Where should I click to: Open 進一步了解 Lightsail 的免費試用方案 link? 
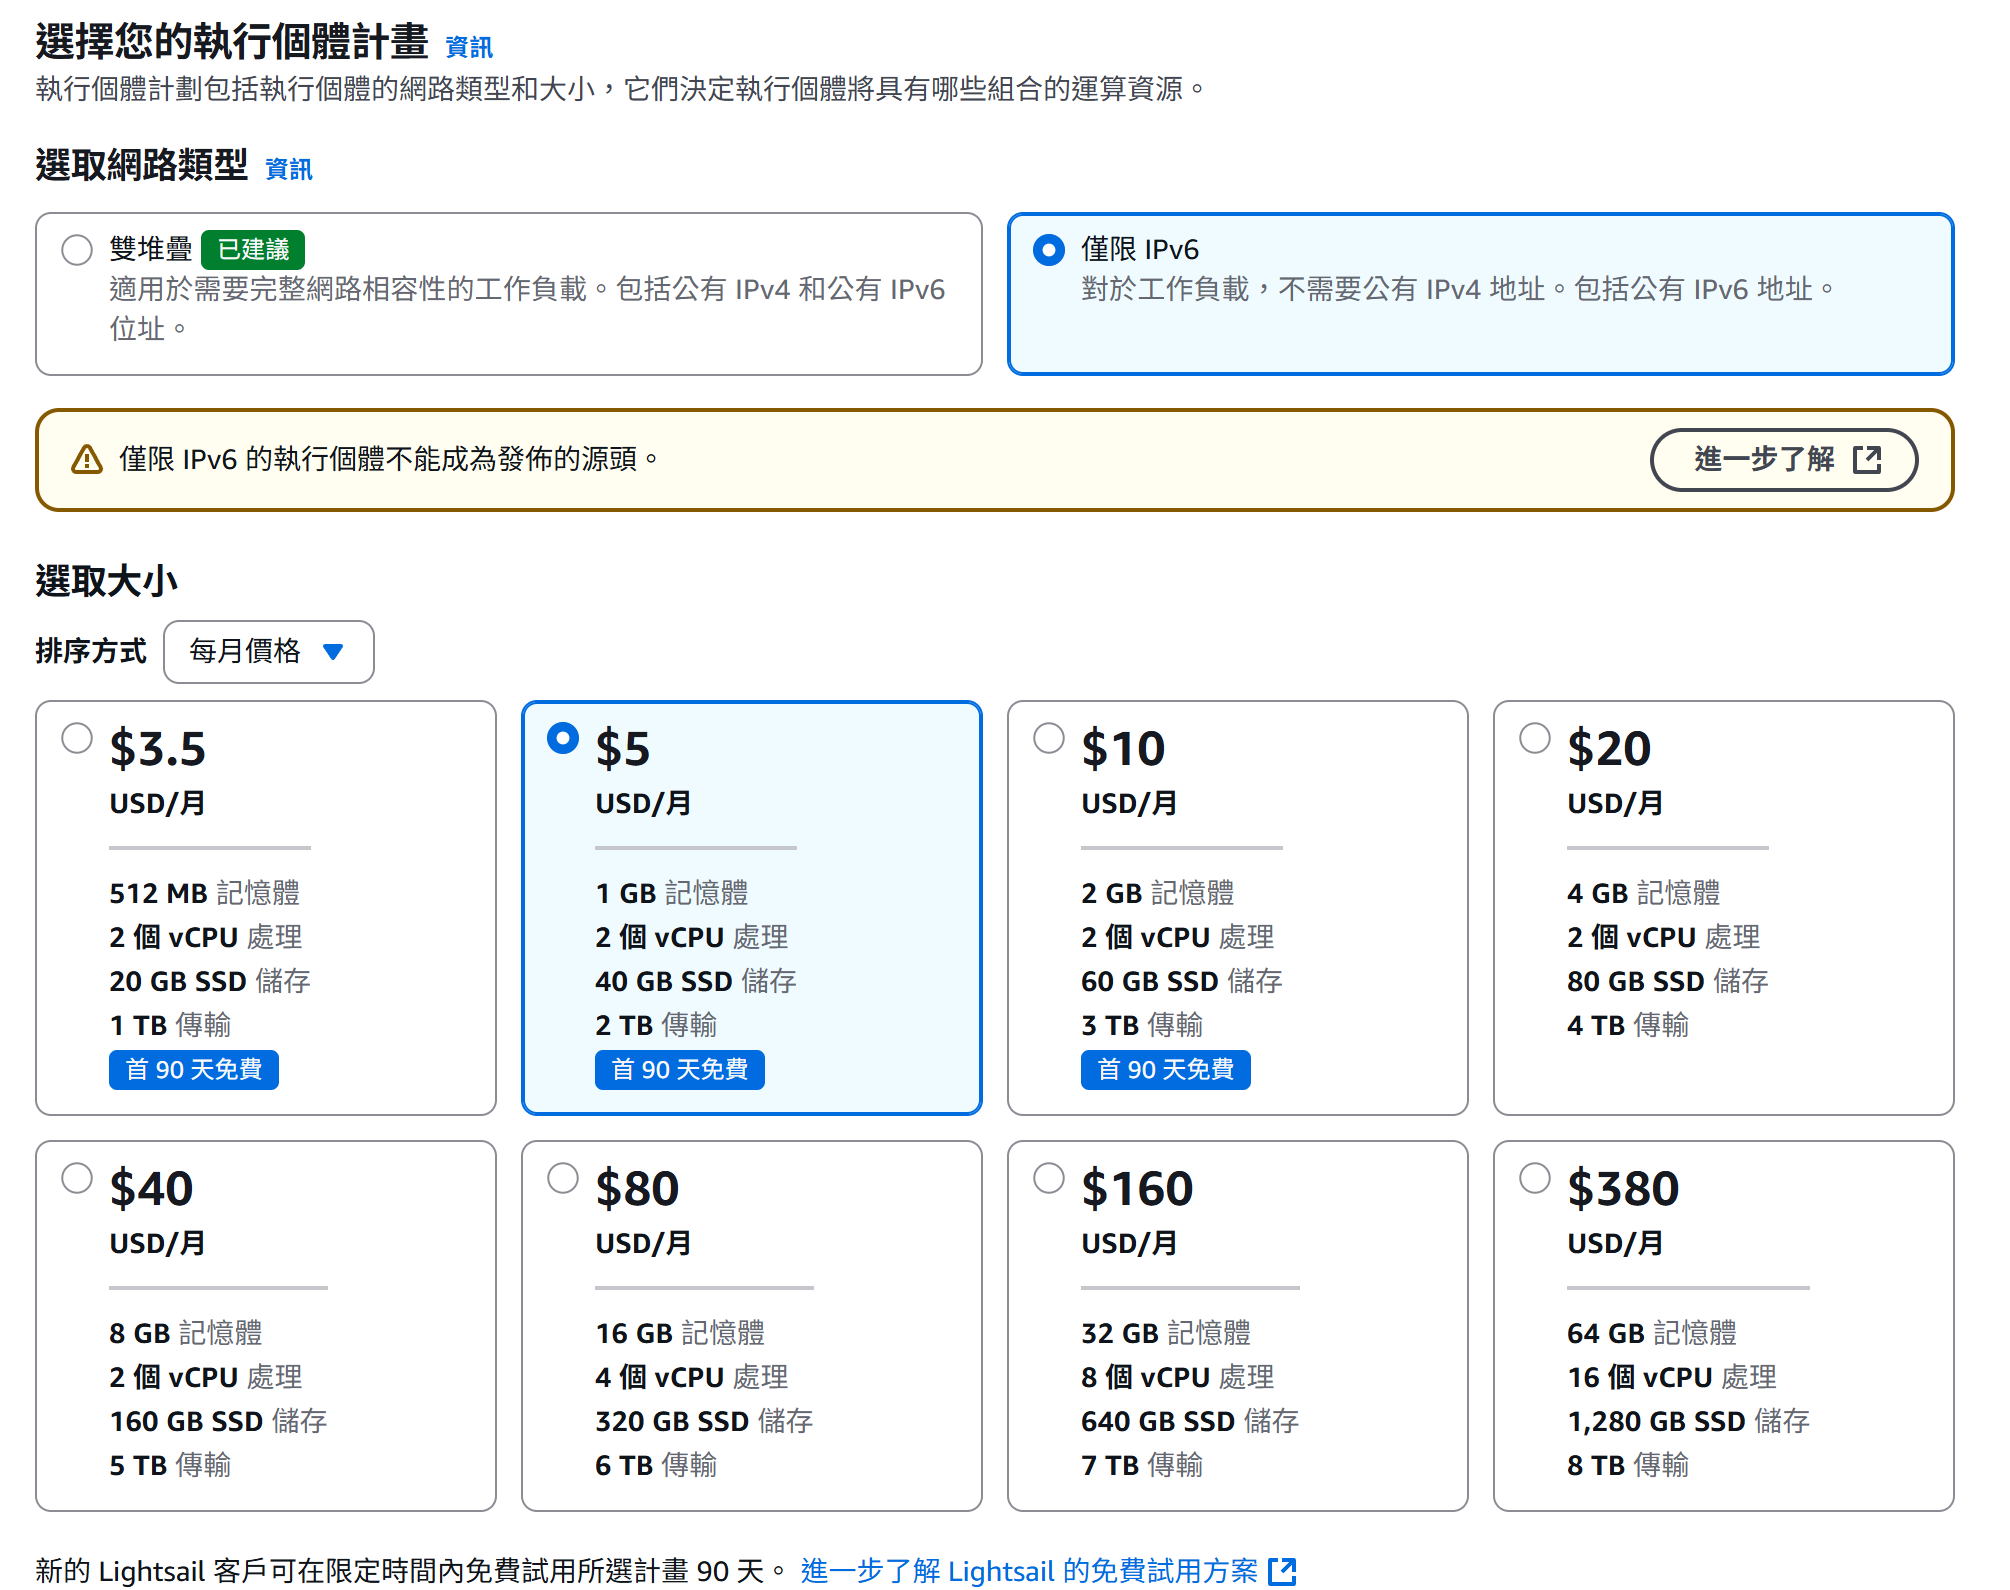[1029, 1571]
